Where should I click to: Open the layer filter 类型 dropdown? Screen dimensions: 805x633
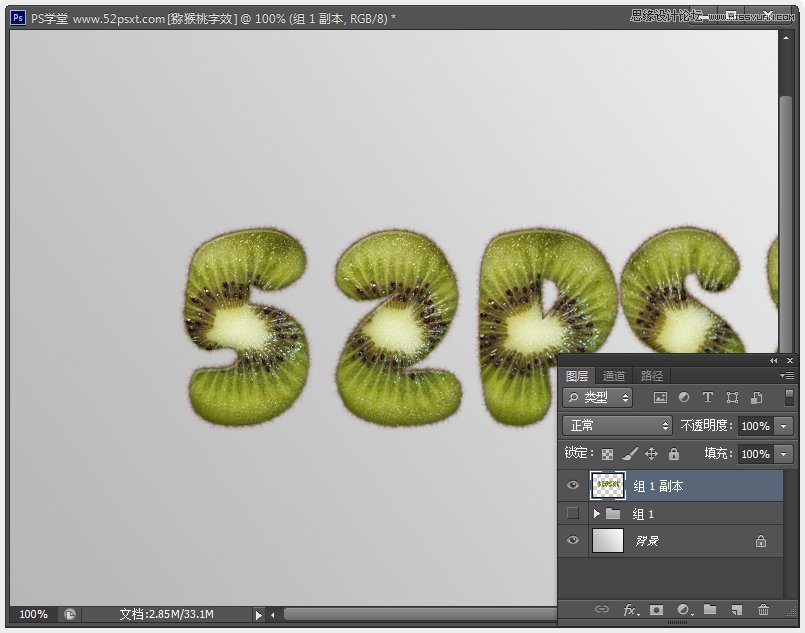tap(598, 398)
